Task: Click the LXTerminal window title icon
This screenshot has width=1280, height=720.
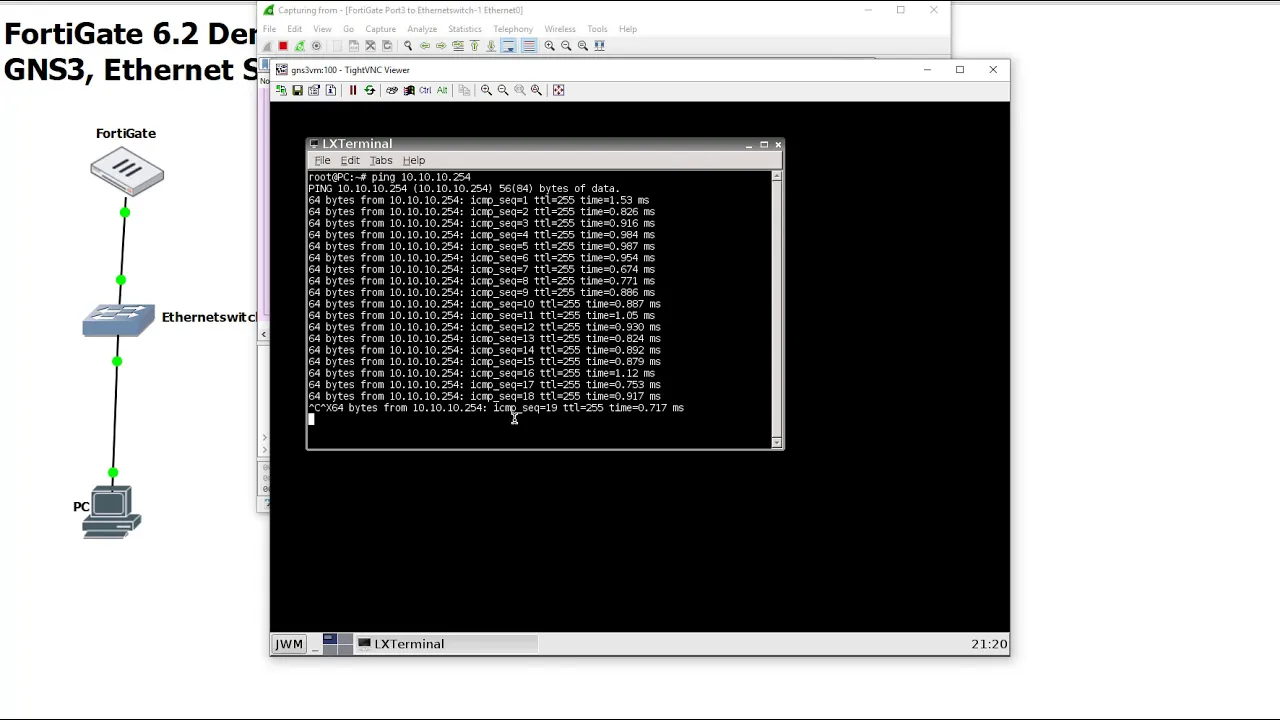Action: coord(314,144)
